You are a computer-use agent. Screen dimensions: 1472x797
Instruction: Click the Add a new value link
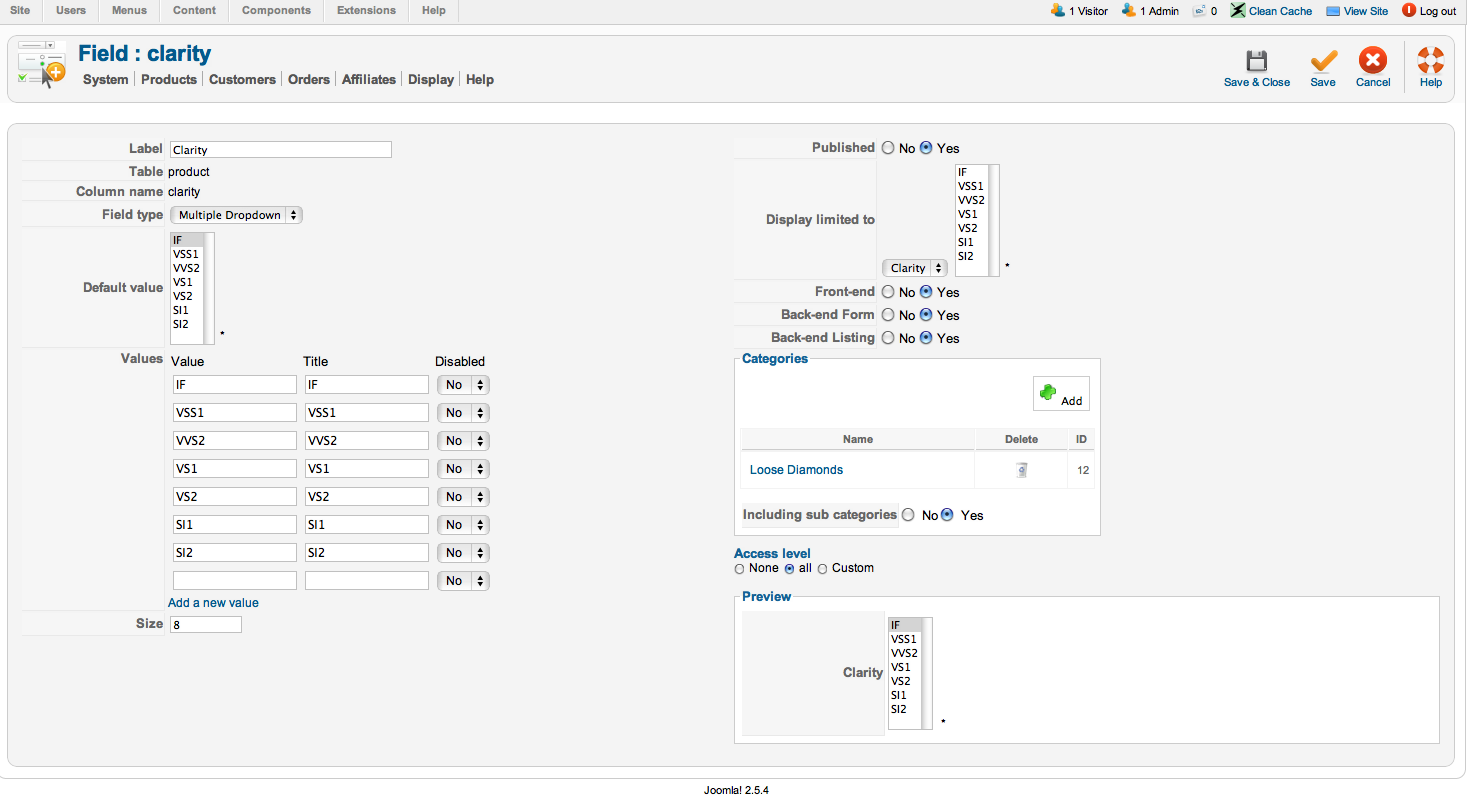coord(213,603)
